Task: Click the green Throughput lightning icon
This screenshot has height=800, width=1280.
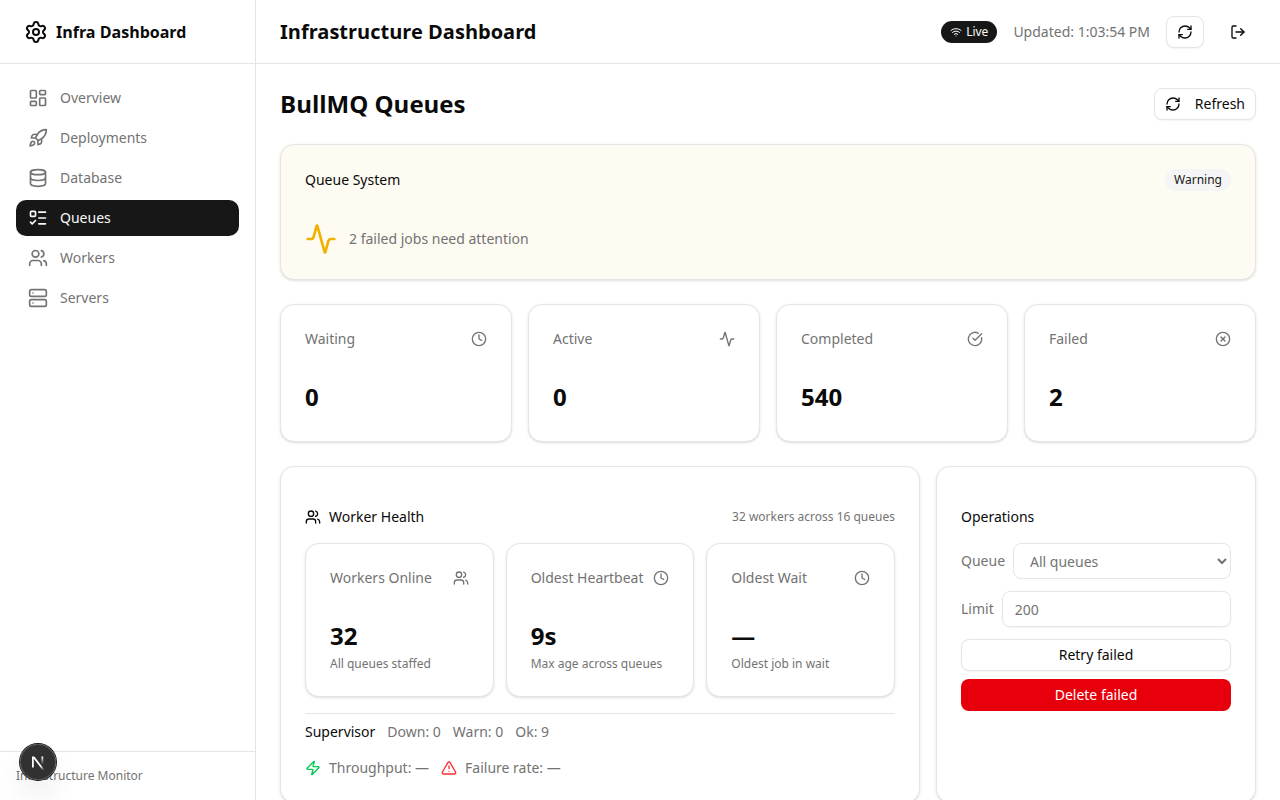Action: [313, 768]
